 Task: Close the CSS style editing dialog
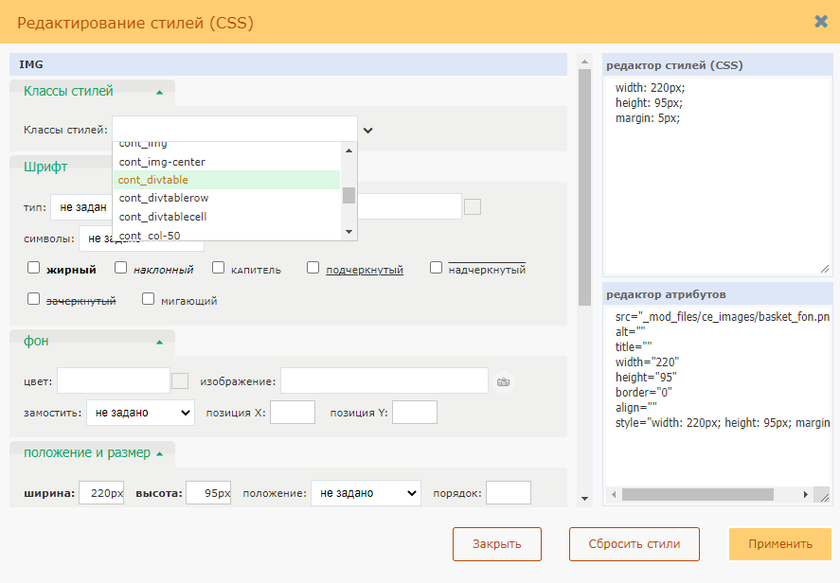(820, 21)
